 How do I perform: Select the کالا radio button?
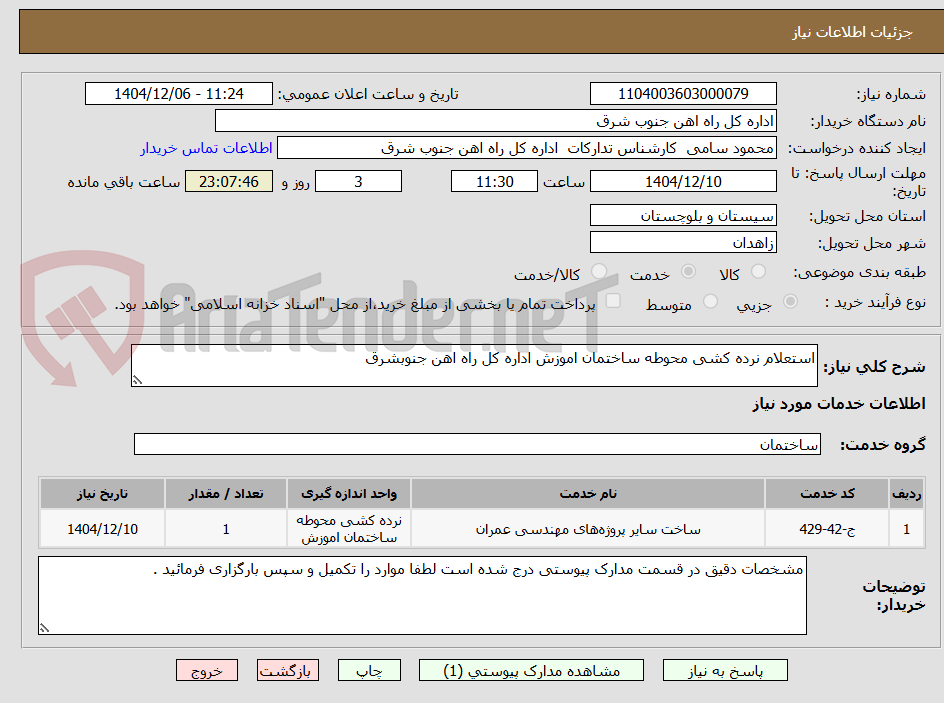(759, 271)
